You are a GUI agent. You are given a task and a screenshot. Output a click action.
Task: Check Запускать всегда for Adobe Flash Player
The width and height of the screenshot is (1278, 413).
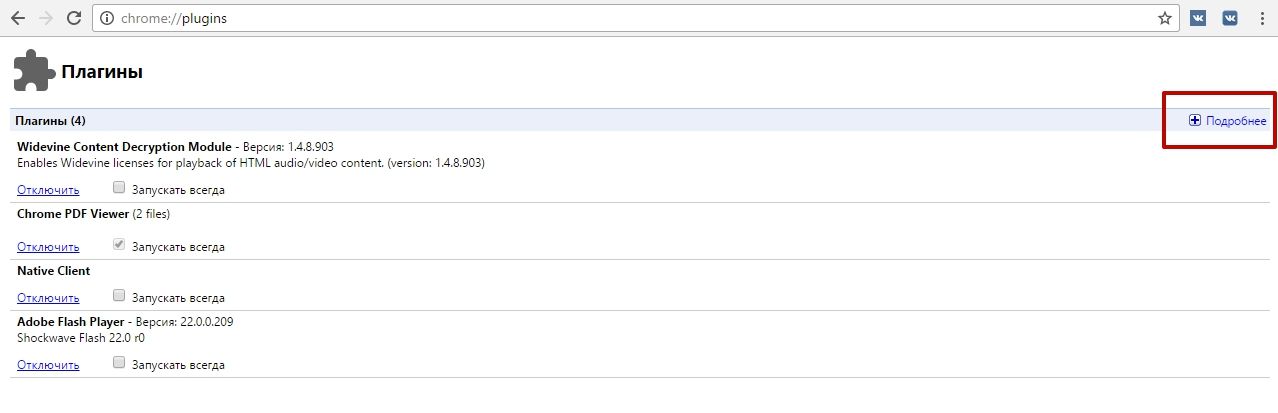point(119,363)
